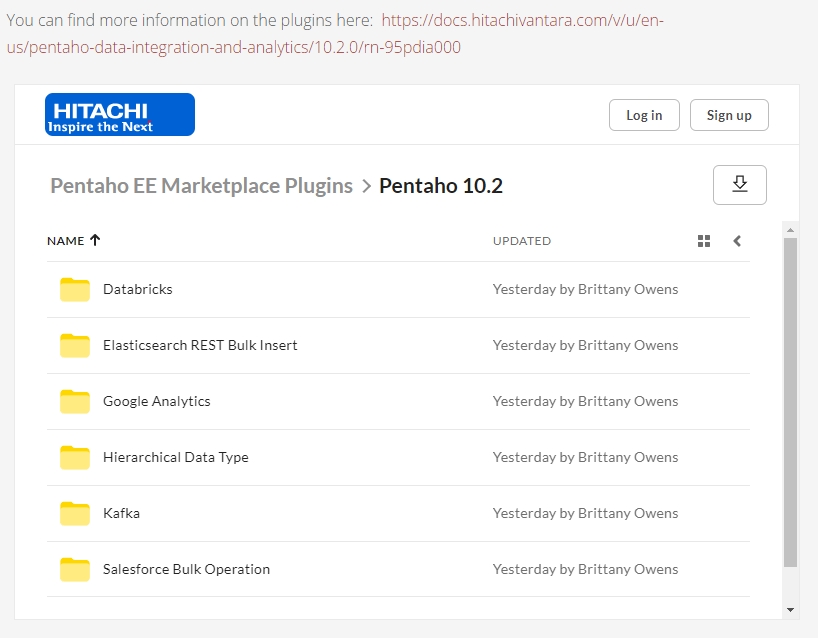Click the Salesforce Bulk Operation folder icon
Image resolution: width=818 pixels, height=638 pixels.
75,569
